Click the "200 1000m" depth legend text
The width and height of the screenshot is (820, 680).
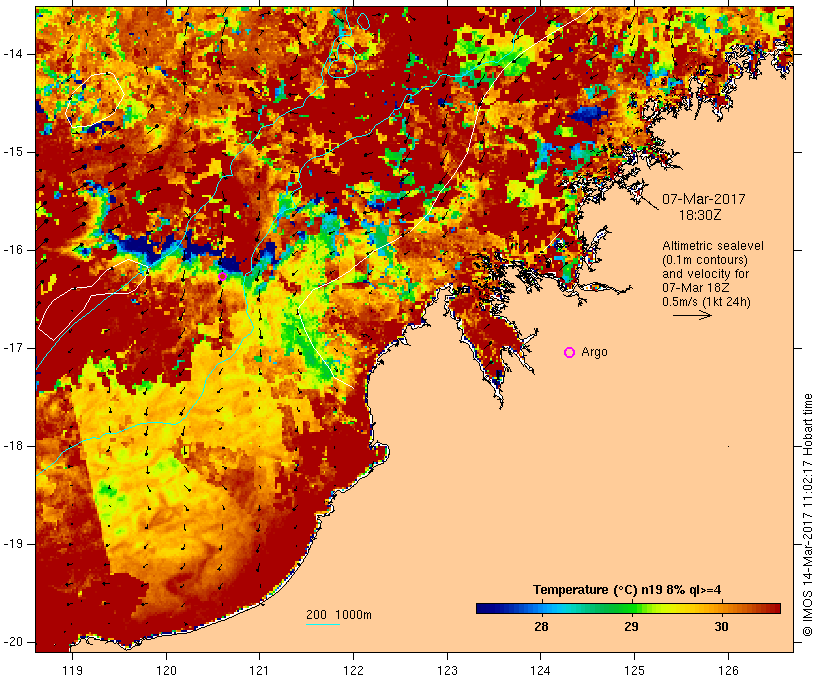coord(339,615)
